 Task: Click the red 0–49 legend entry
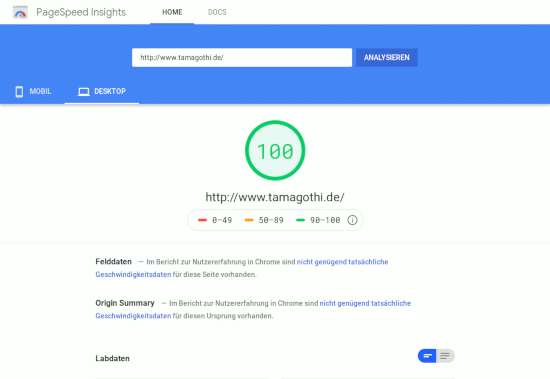215,220
